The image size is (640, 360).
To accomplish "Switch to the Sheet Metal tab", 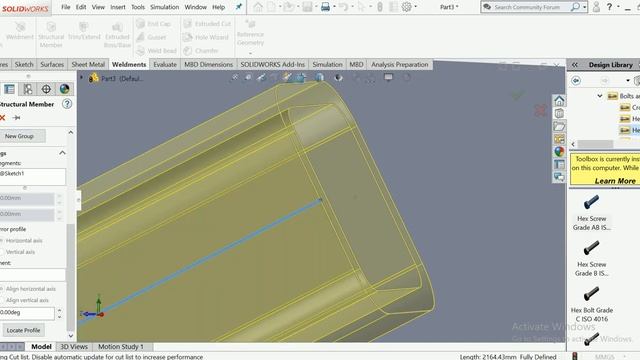I will pos(88,64).
